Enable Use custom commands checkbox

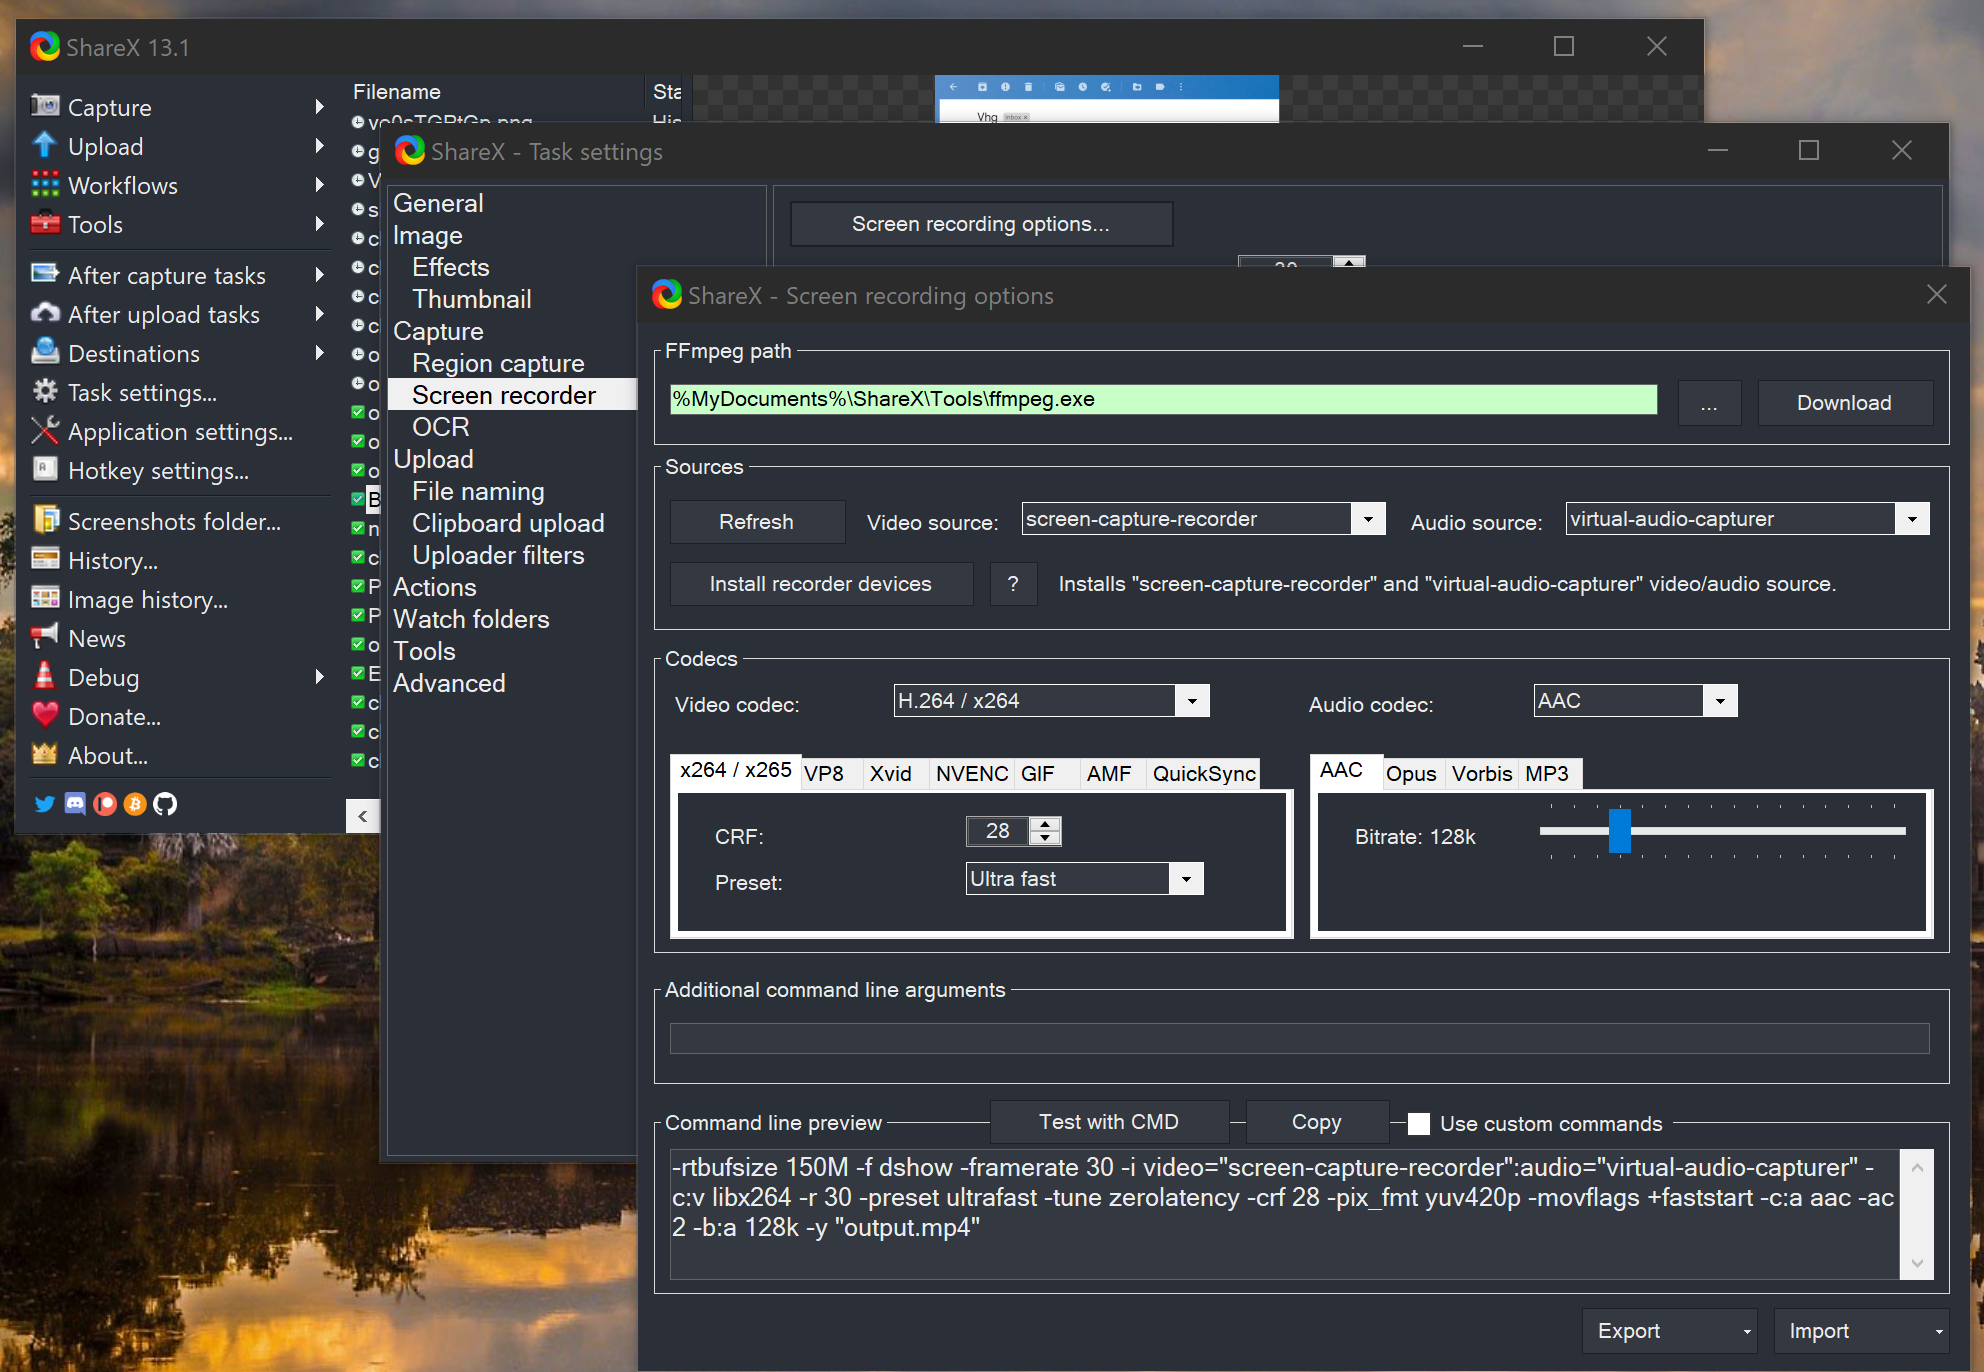[1419, 1124]
